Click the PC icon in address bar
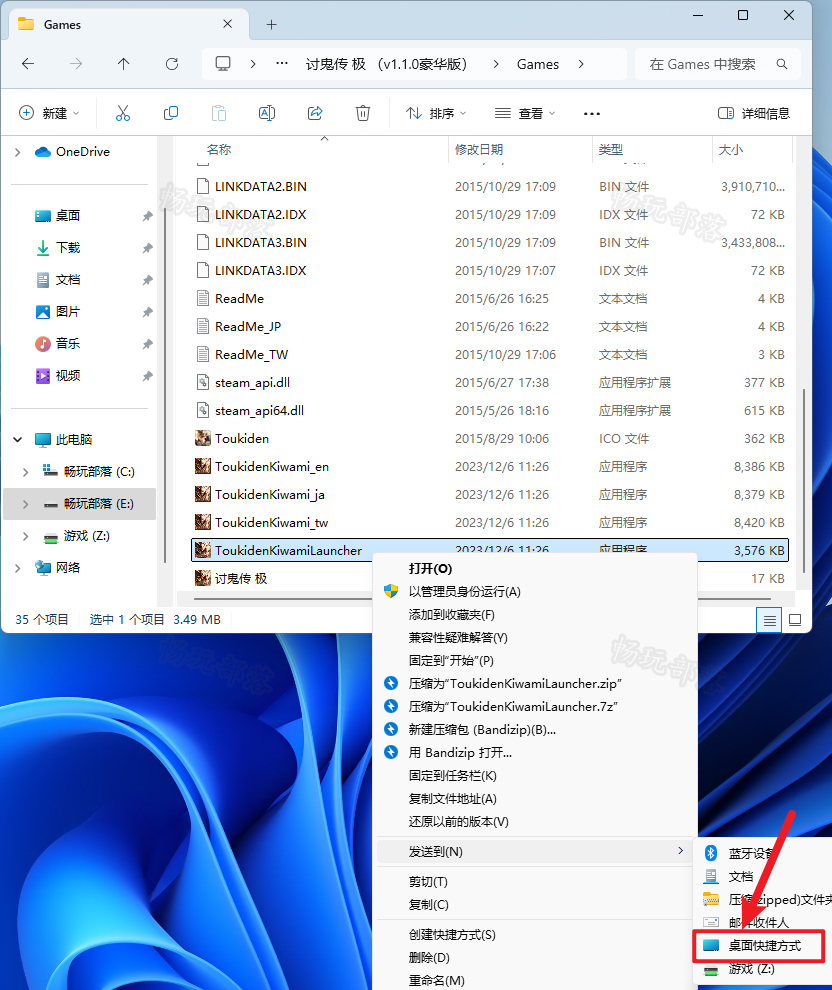This screenshot has height=990, width=832. pos(223,64)
